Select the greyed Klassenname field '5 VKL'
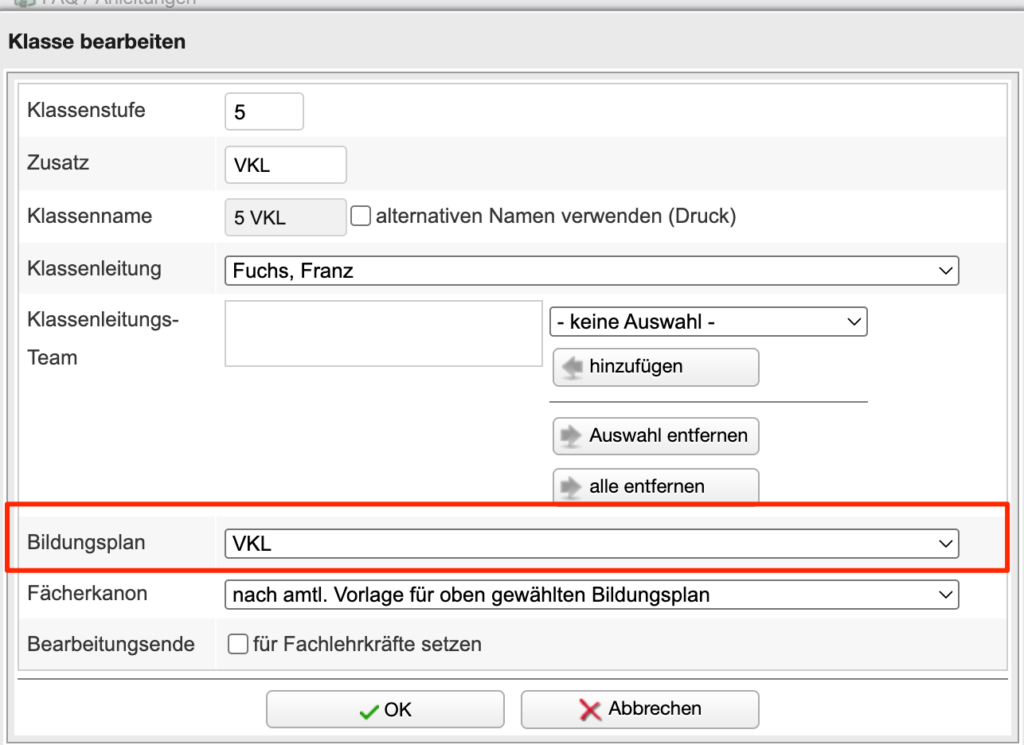Viewport: 1024px width, 745px height. click(285, 217)
